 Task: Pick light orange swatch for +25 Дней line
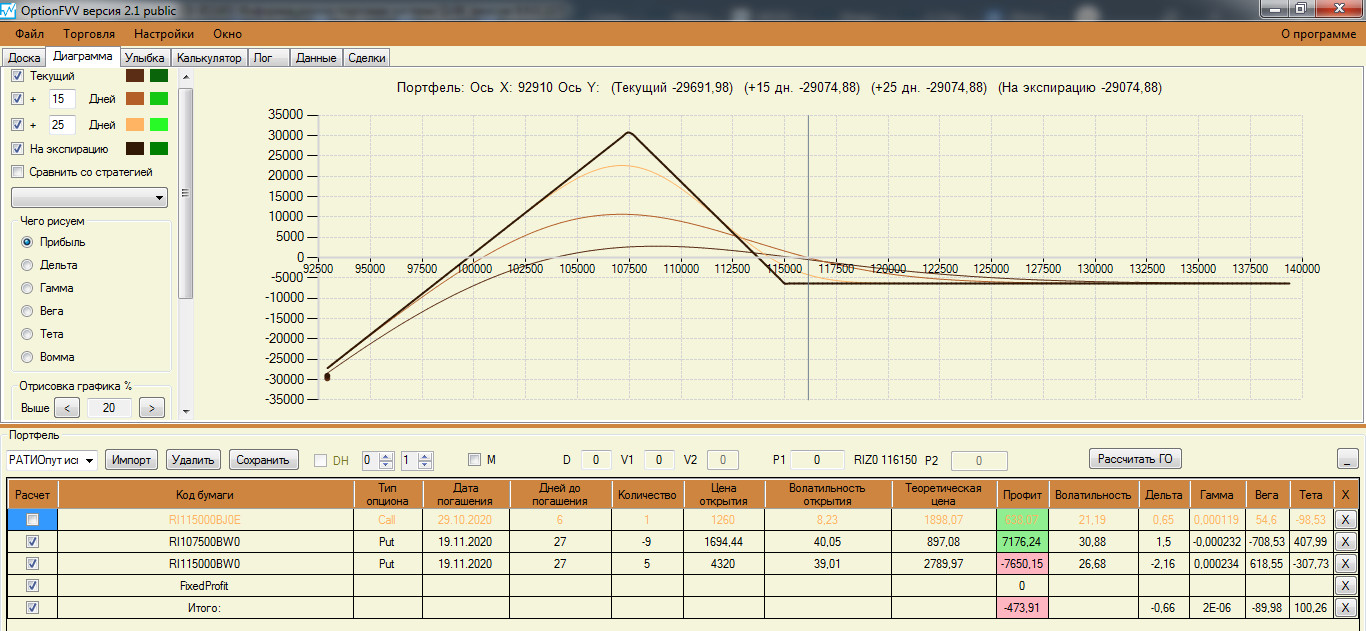coord(135,125)
